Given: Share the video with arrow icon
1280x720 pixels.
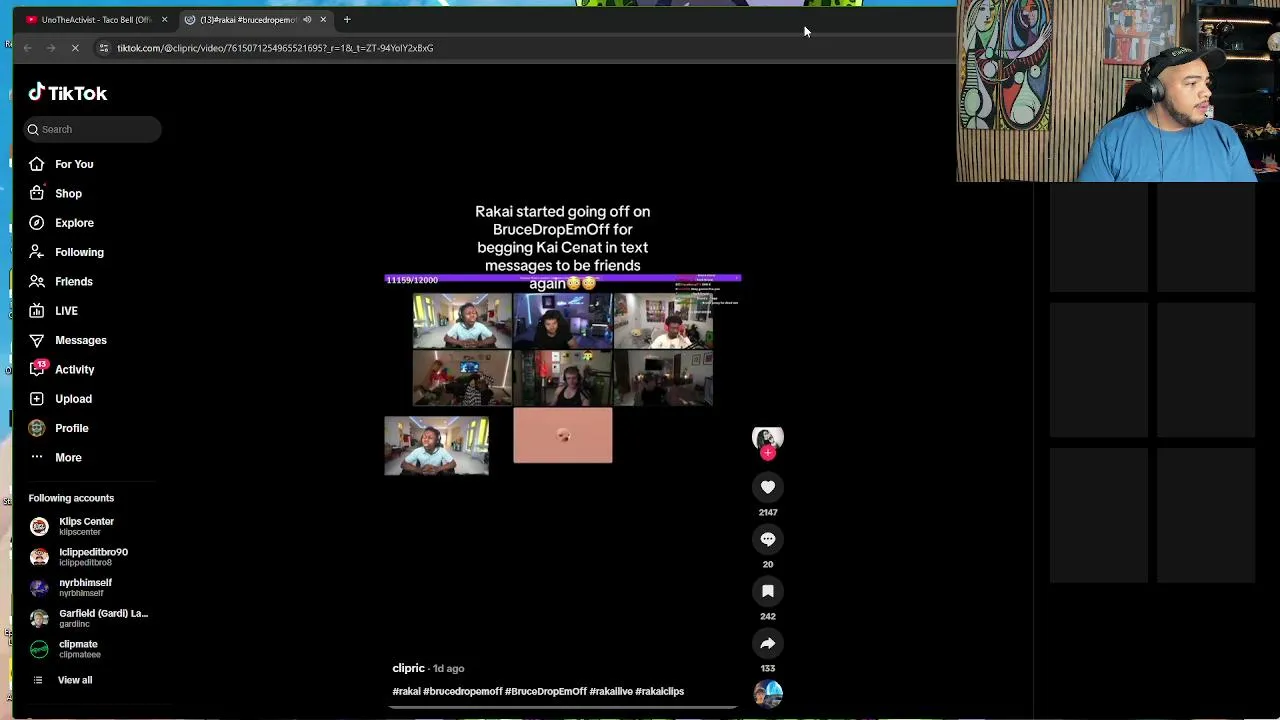Looking at the screenshot, I should [x=768, y=643].
